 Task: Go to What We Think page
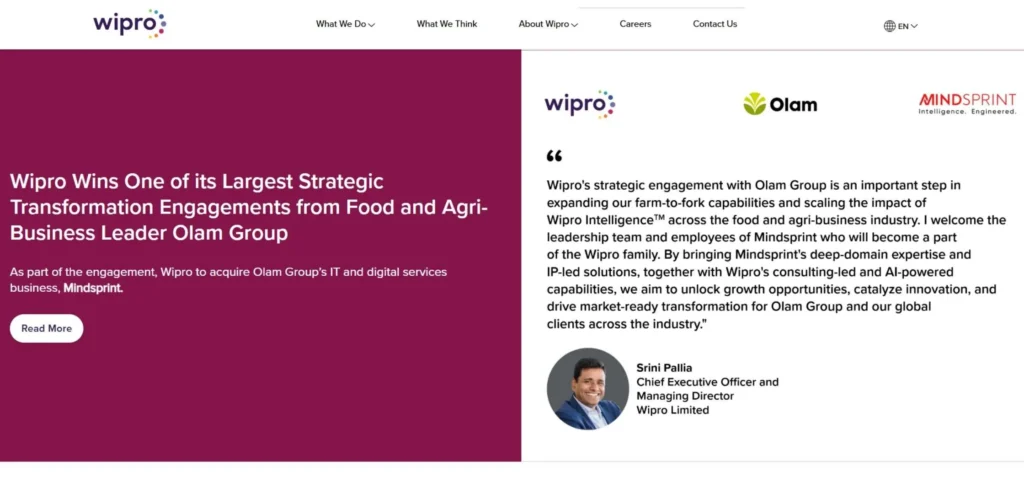coord(447,24)
